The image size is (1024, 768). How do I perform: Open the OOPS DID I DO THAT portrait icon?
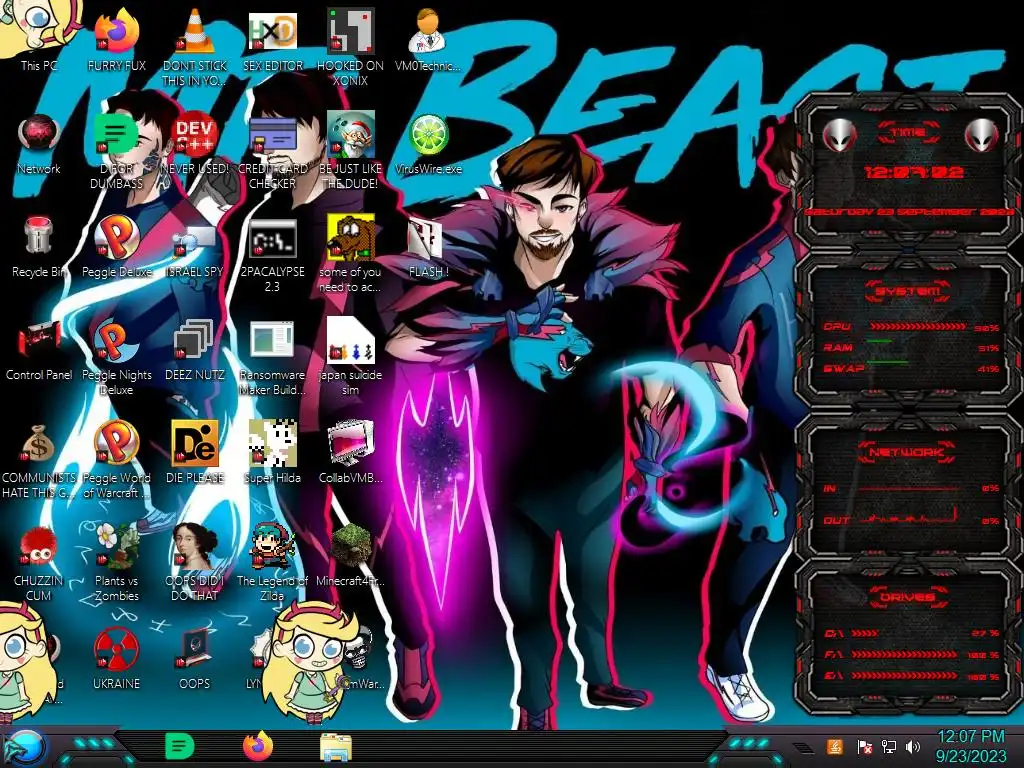pyautogui.click(x=195, y=563)
